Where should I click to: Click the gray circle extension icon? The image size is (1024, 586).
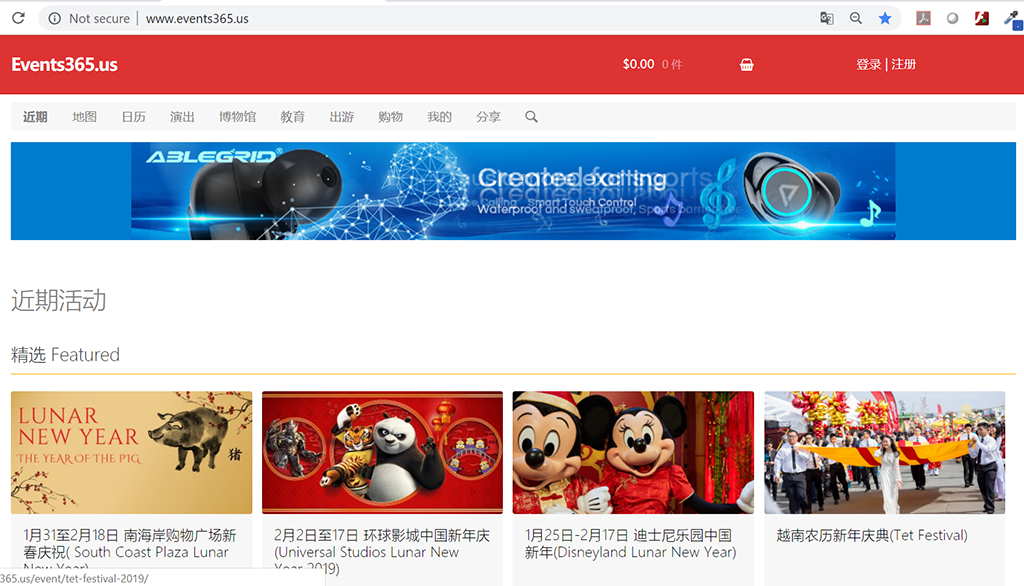click(953, 18)
